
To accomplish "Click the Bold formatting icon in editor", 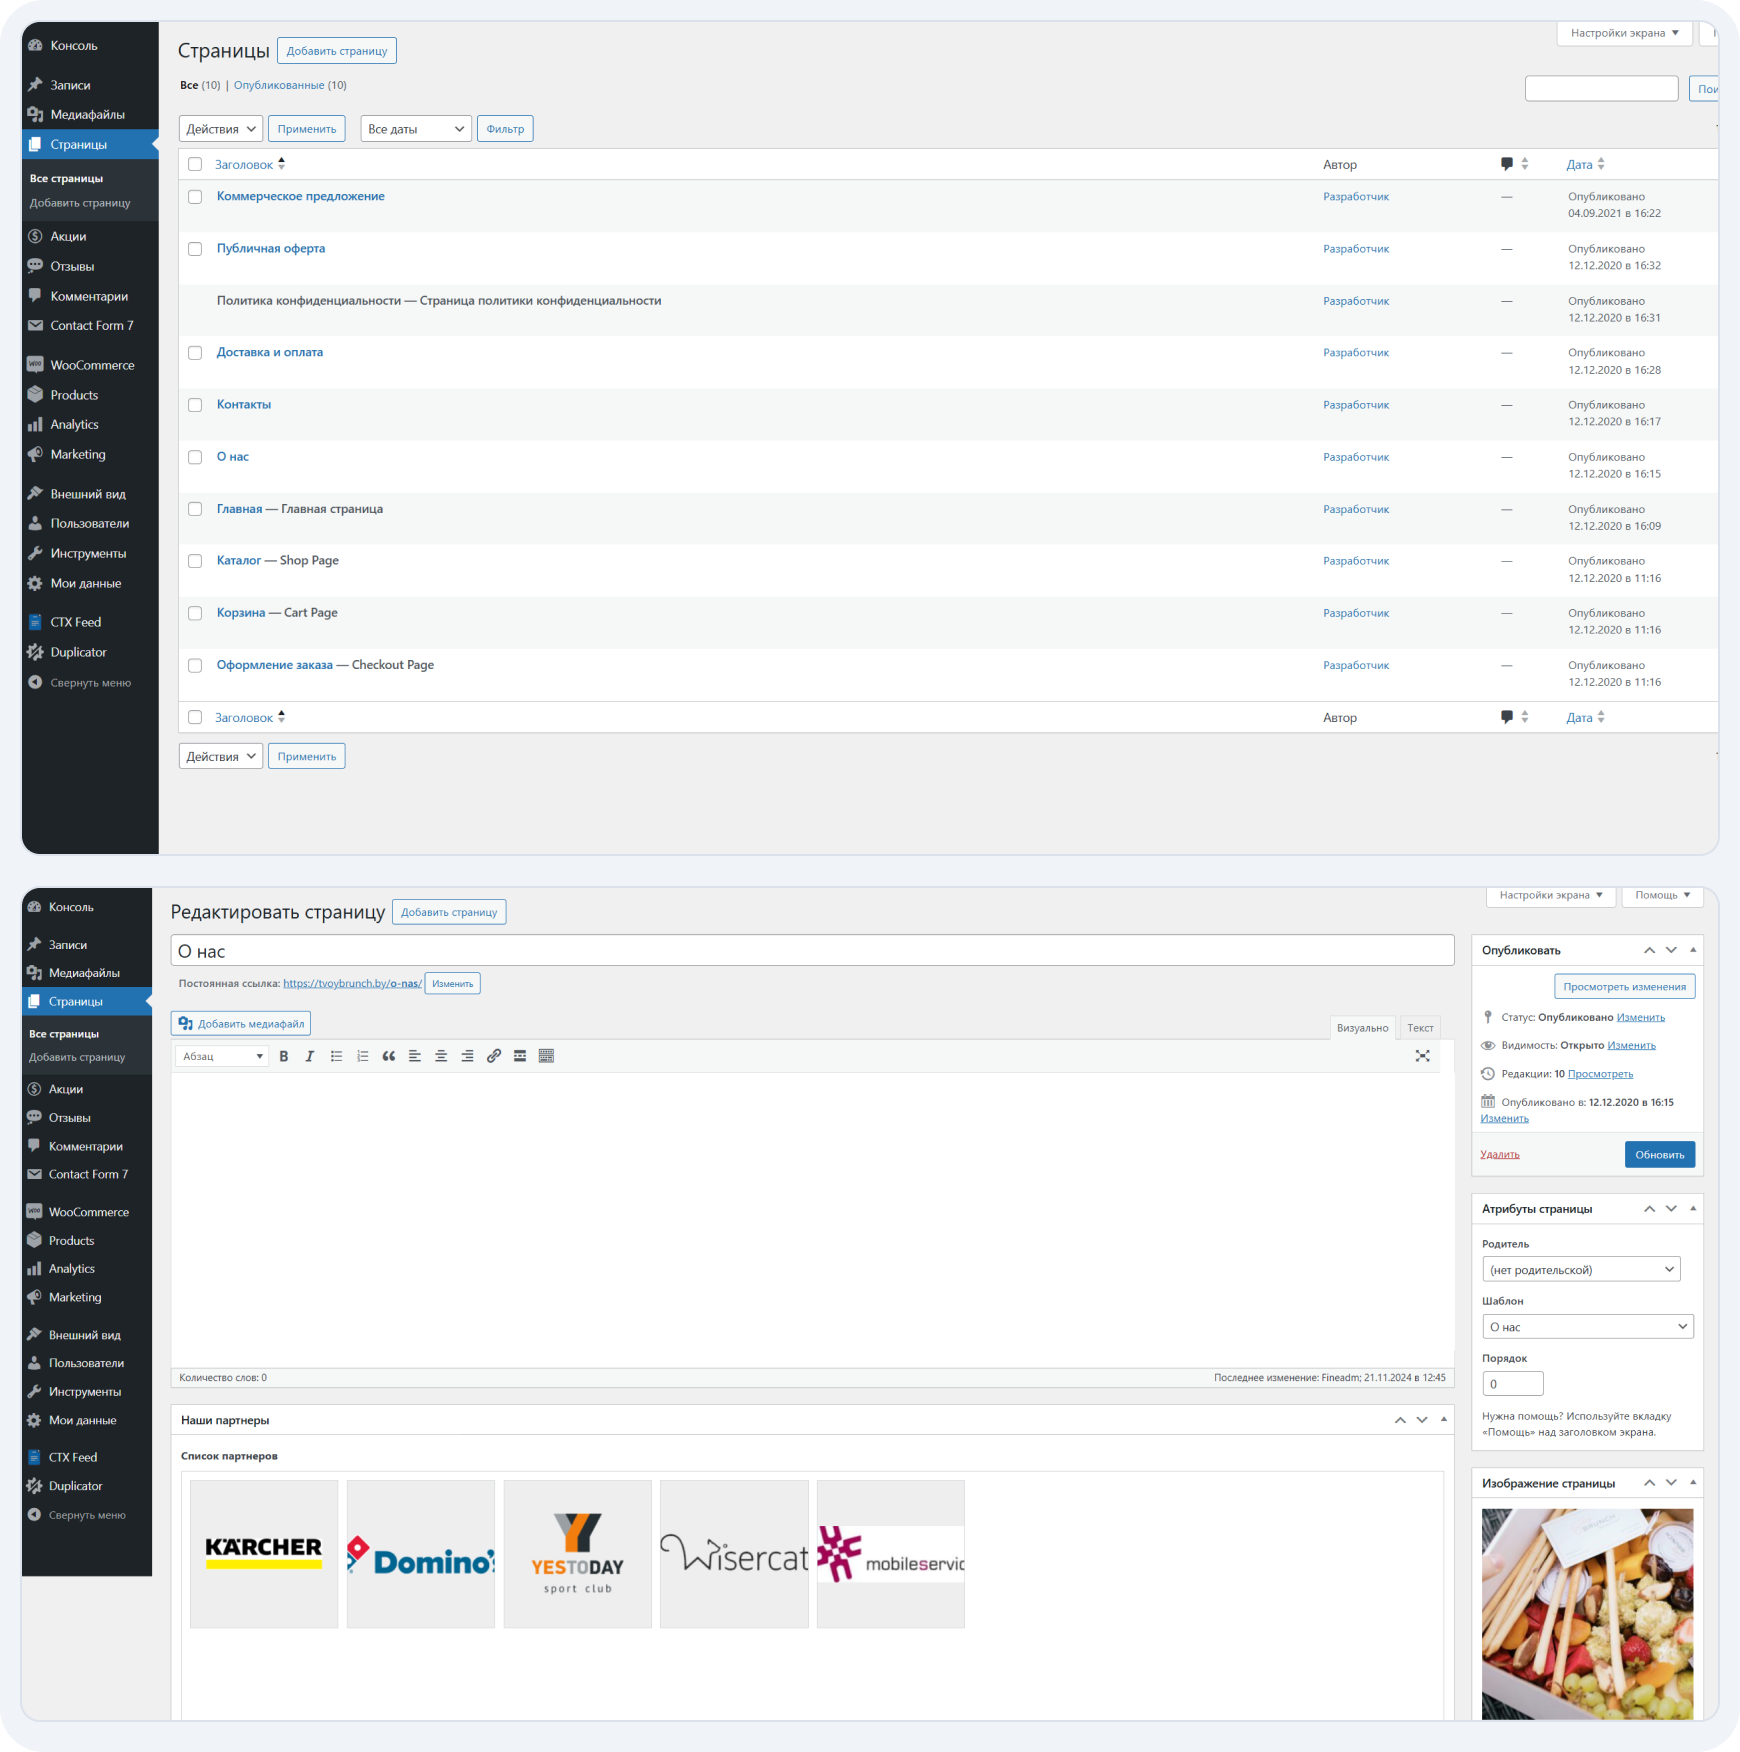I will point(284,1056).
